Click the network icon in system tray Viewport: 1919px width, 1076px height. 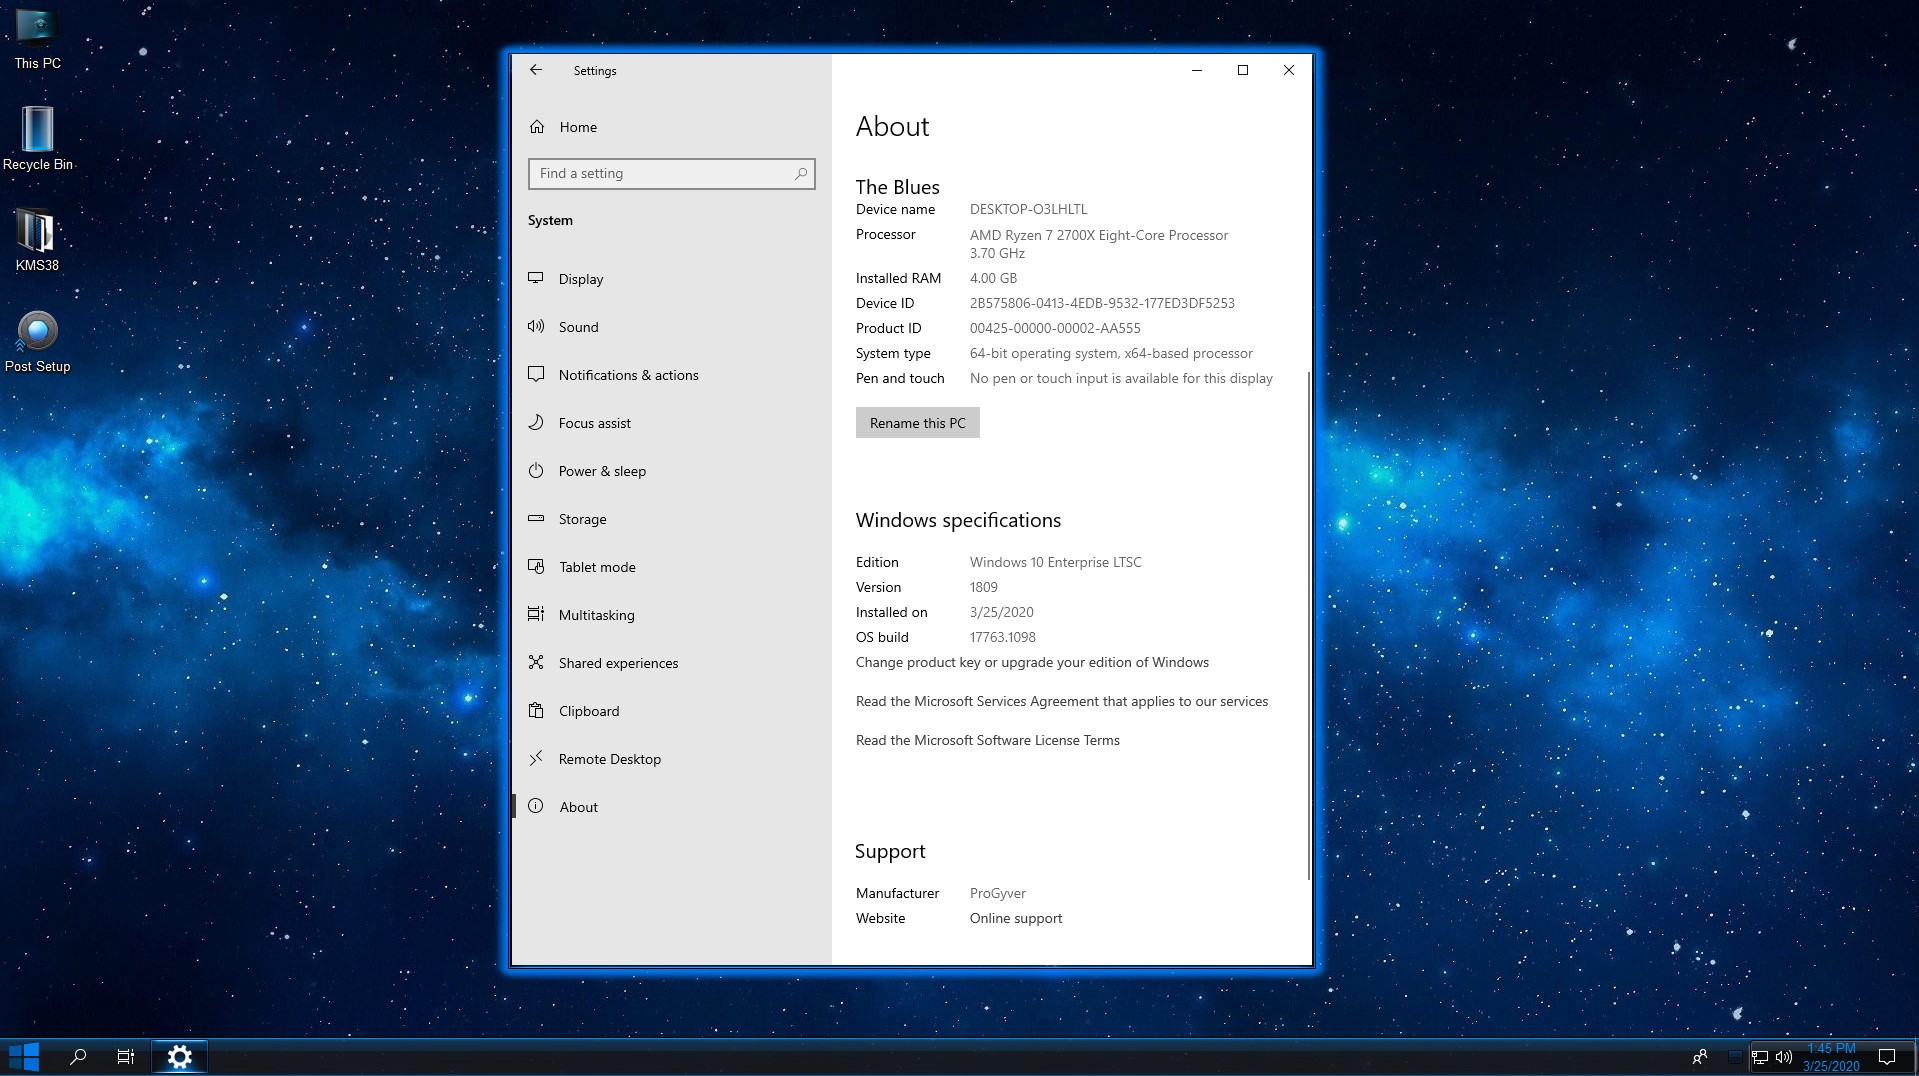click(x=1760, y=1057)
